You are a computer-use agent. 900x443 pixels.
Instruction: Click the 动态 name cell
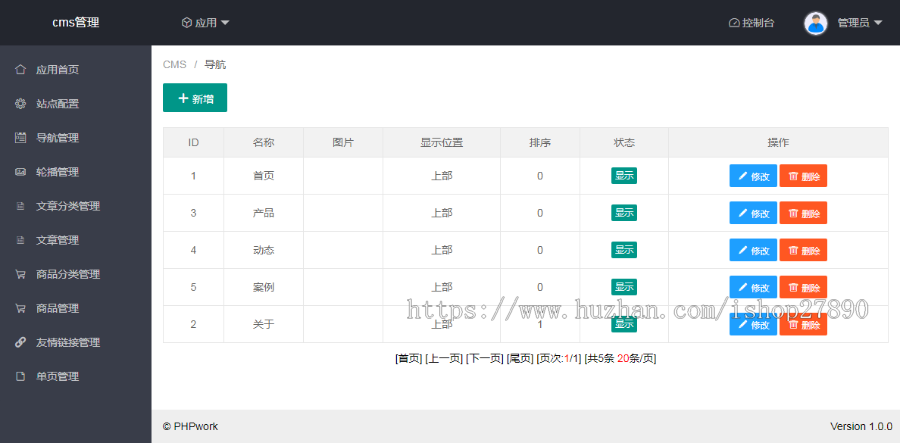coord(263,250)
